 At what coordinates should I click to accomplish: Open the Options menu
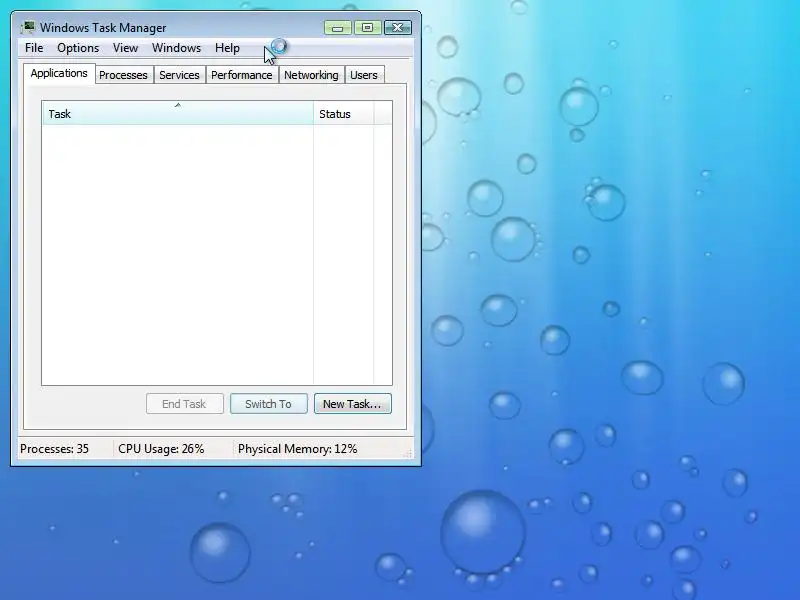[78, 48]
